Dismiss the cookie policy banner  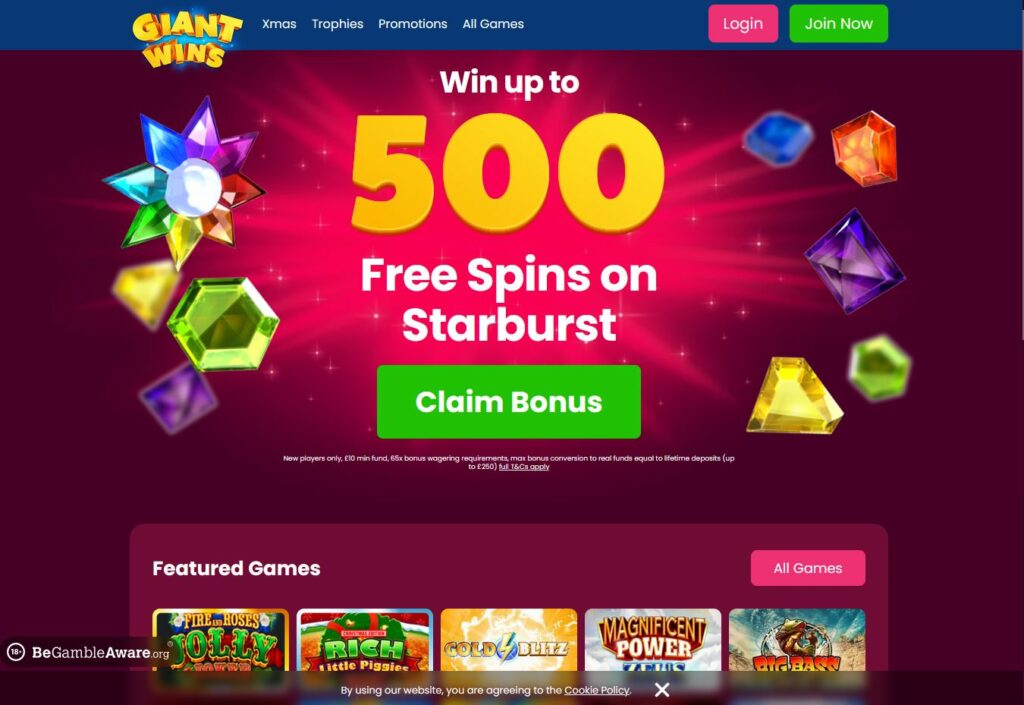(662, 690)
